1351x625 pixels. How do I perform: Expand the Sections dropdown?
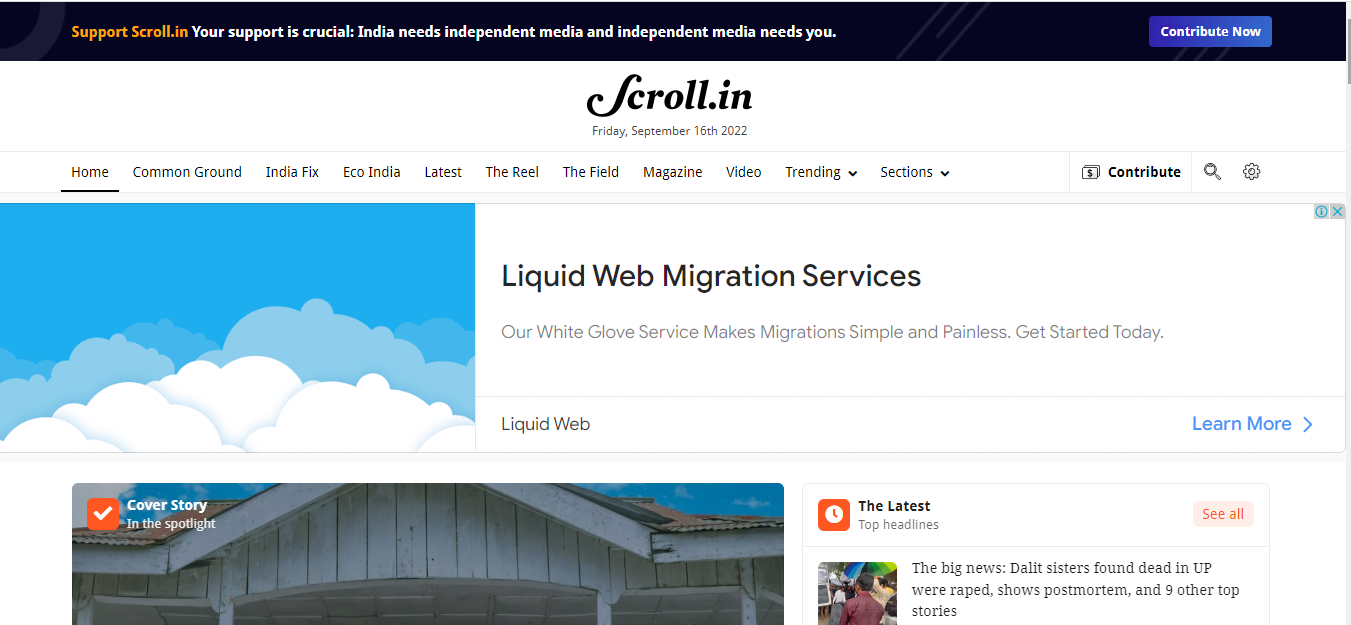click(x=915, y=172)
